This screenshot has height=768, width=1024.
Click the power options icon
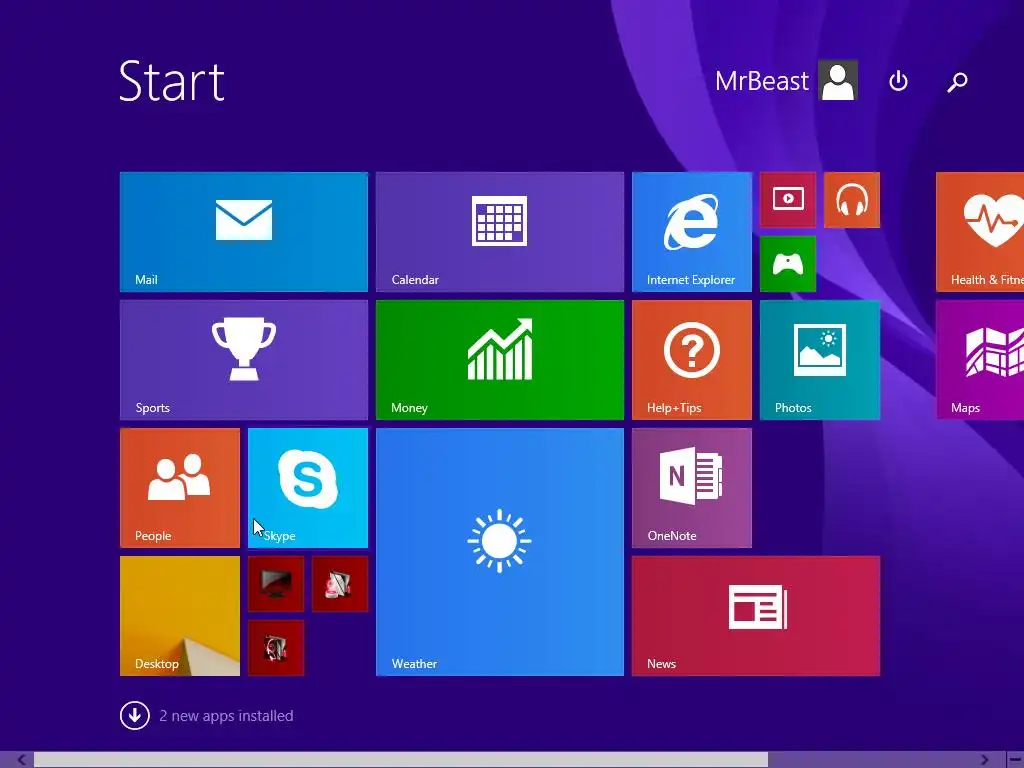pyautogui.click(x=899, y=81)
